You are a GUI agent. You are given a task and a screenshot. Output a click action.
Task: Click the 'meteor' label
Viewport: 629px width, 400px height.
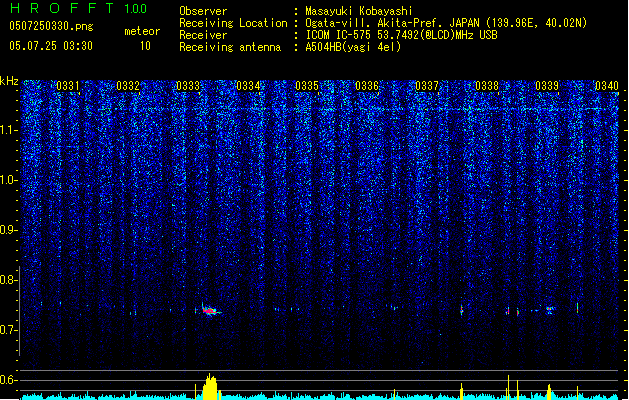point(142,31)
